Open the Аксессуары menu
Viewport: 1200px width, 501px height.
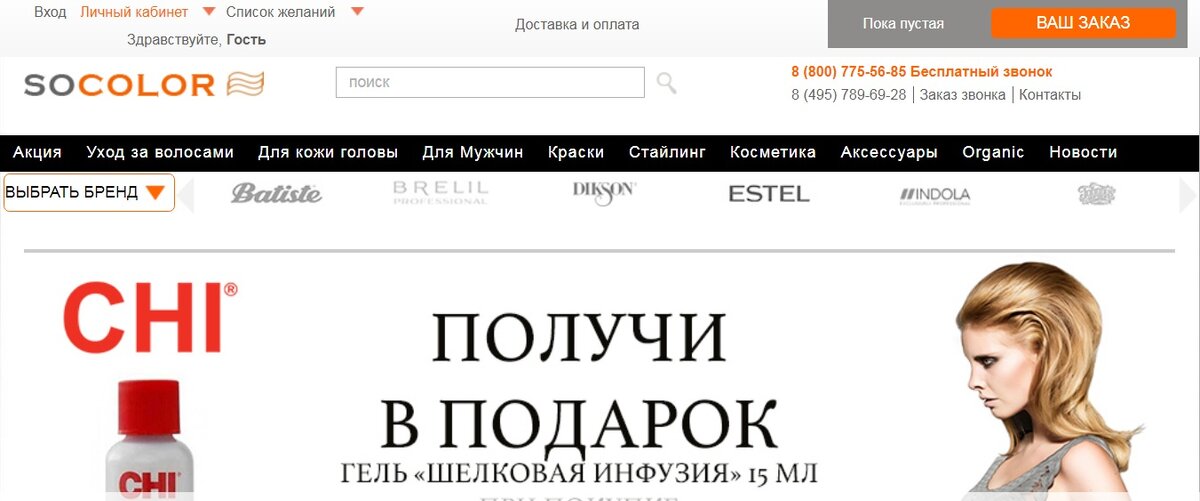(x=889, y=152)
